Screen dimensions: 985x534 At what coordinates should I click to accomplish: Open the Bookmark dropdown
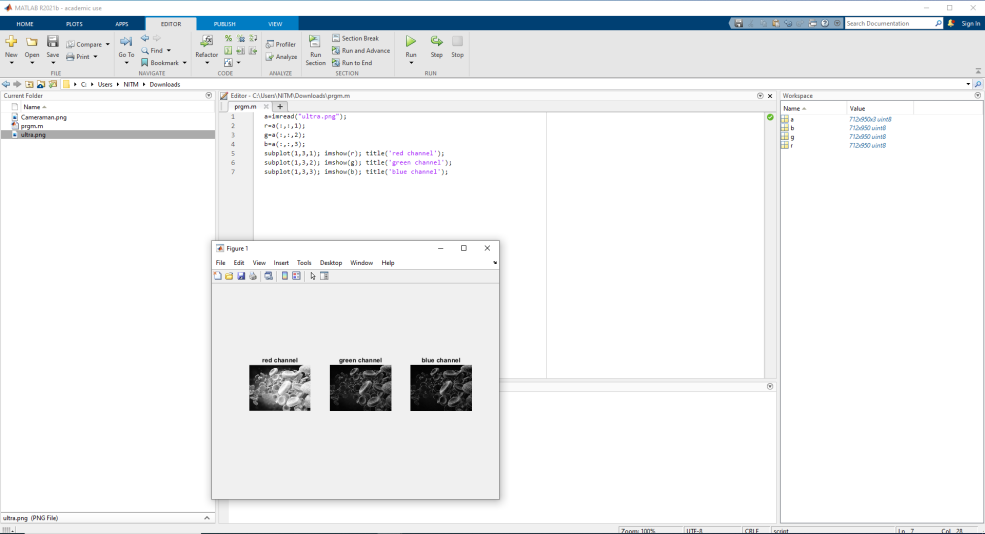tap(184, 63)
